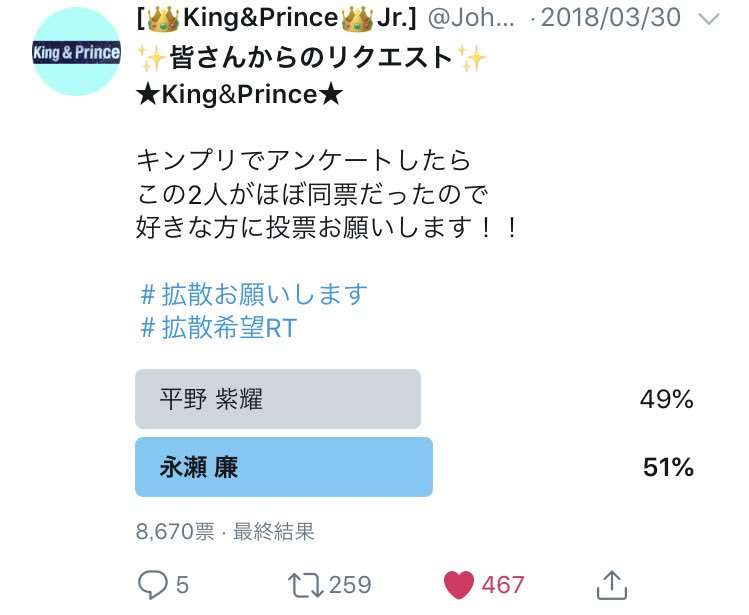Screen dimensions: 749x615
Task: Click the 51% poll result
Action: tap(668, 467)
